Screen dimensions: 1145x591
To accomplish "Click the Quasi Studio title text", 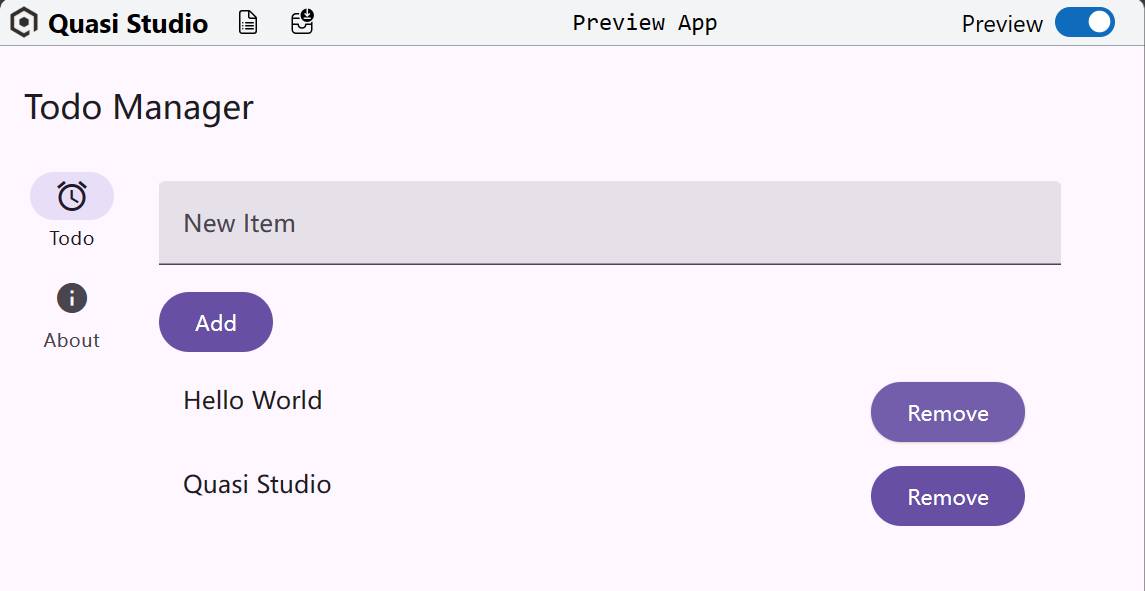I will (x=128, y=23).
